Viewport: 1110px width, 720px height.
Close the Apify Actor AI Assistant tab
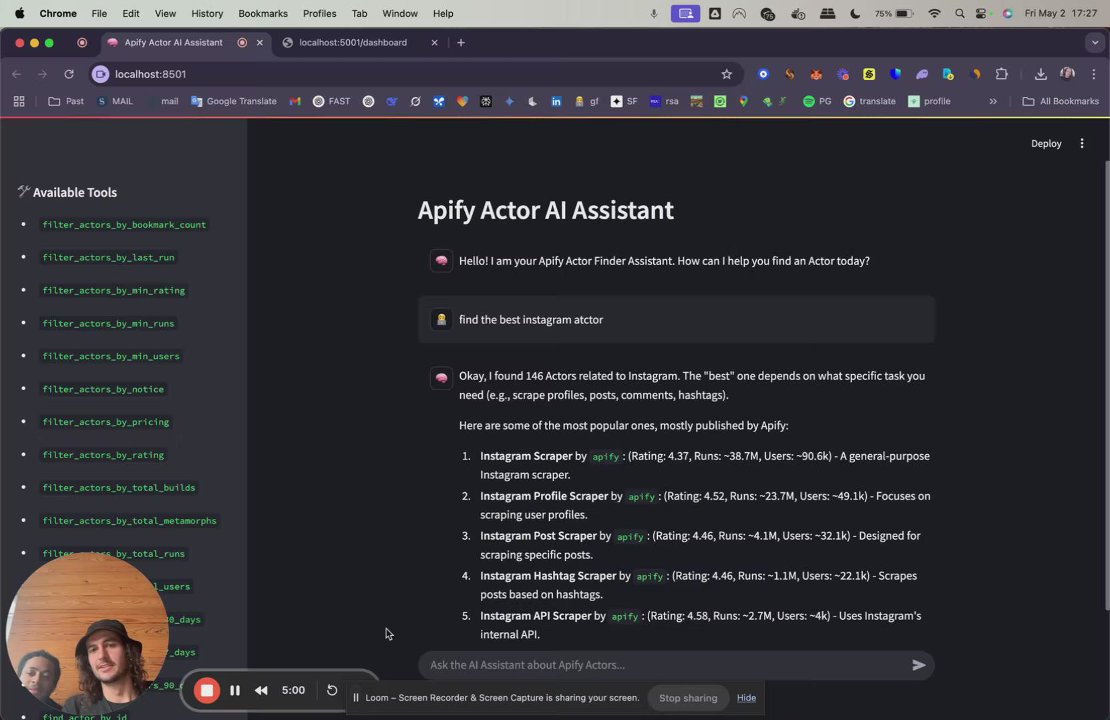pos(260,42)
